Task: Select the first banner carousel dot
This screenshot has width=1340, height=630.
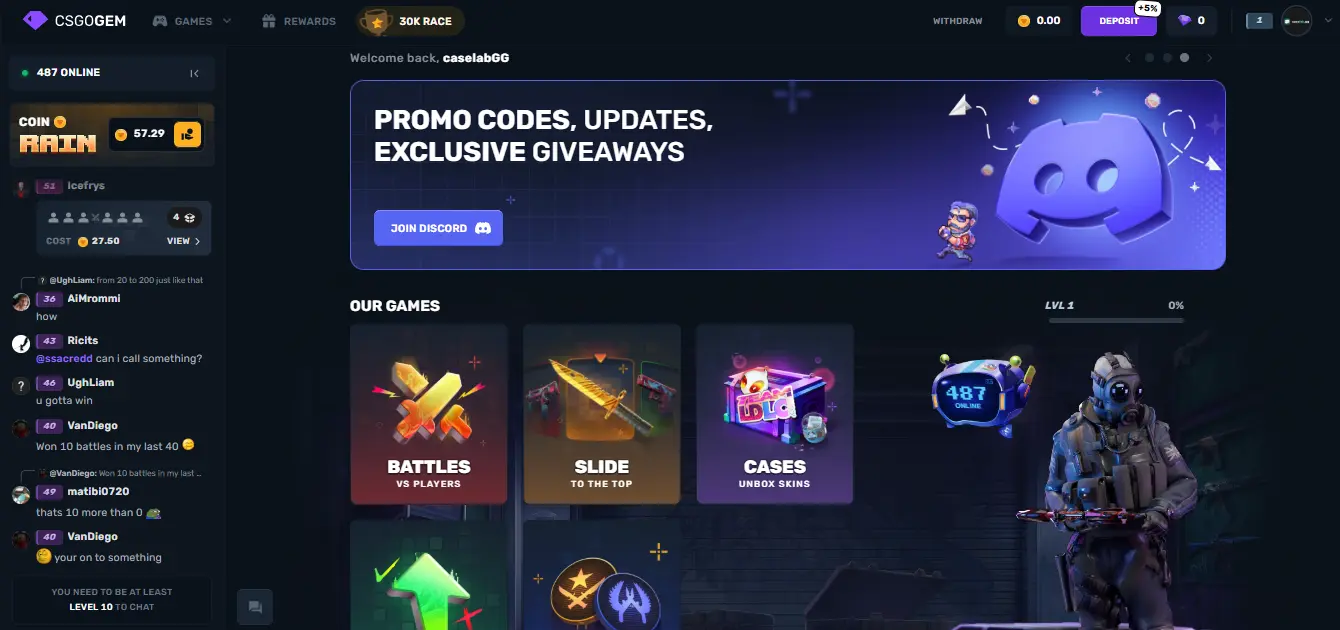Action: click(1148, 58)
